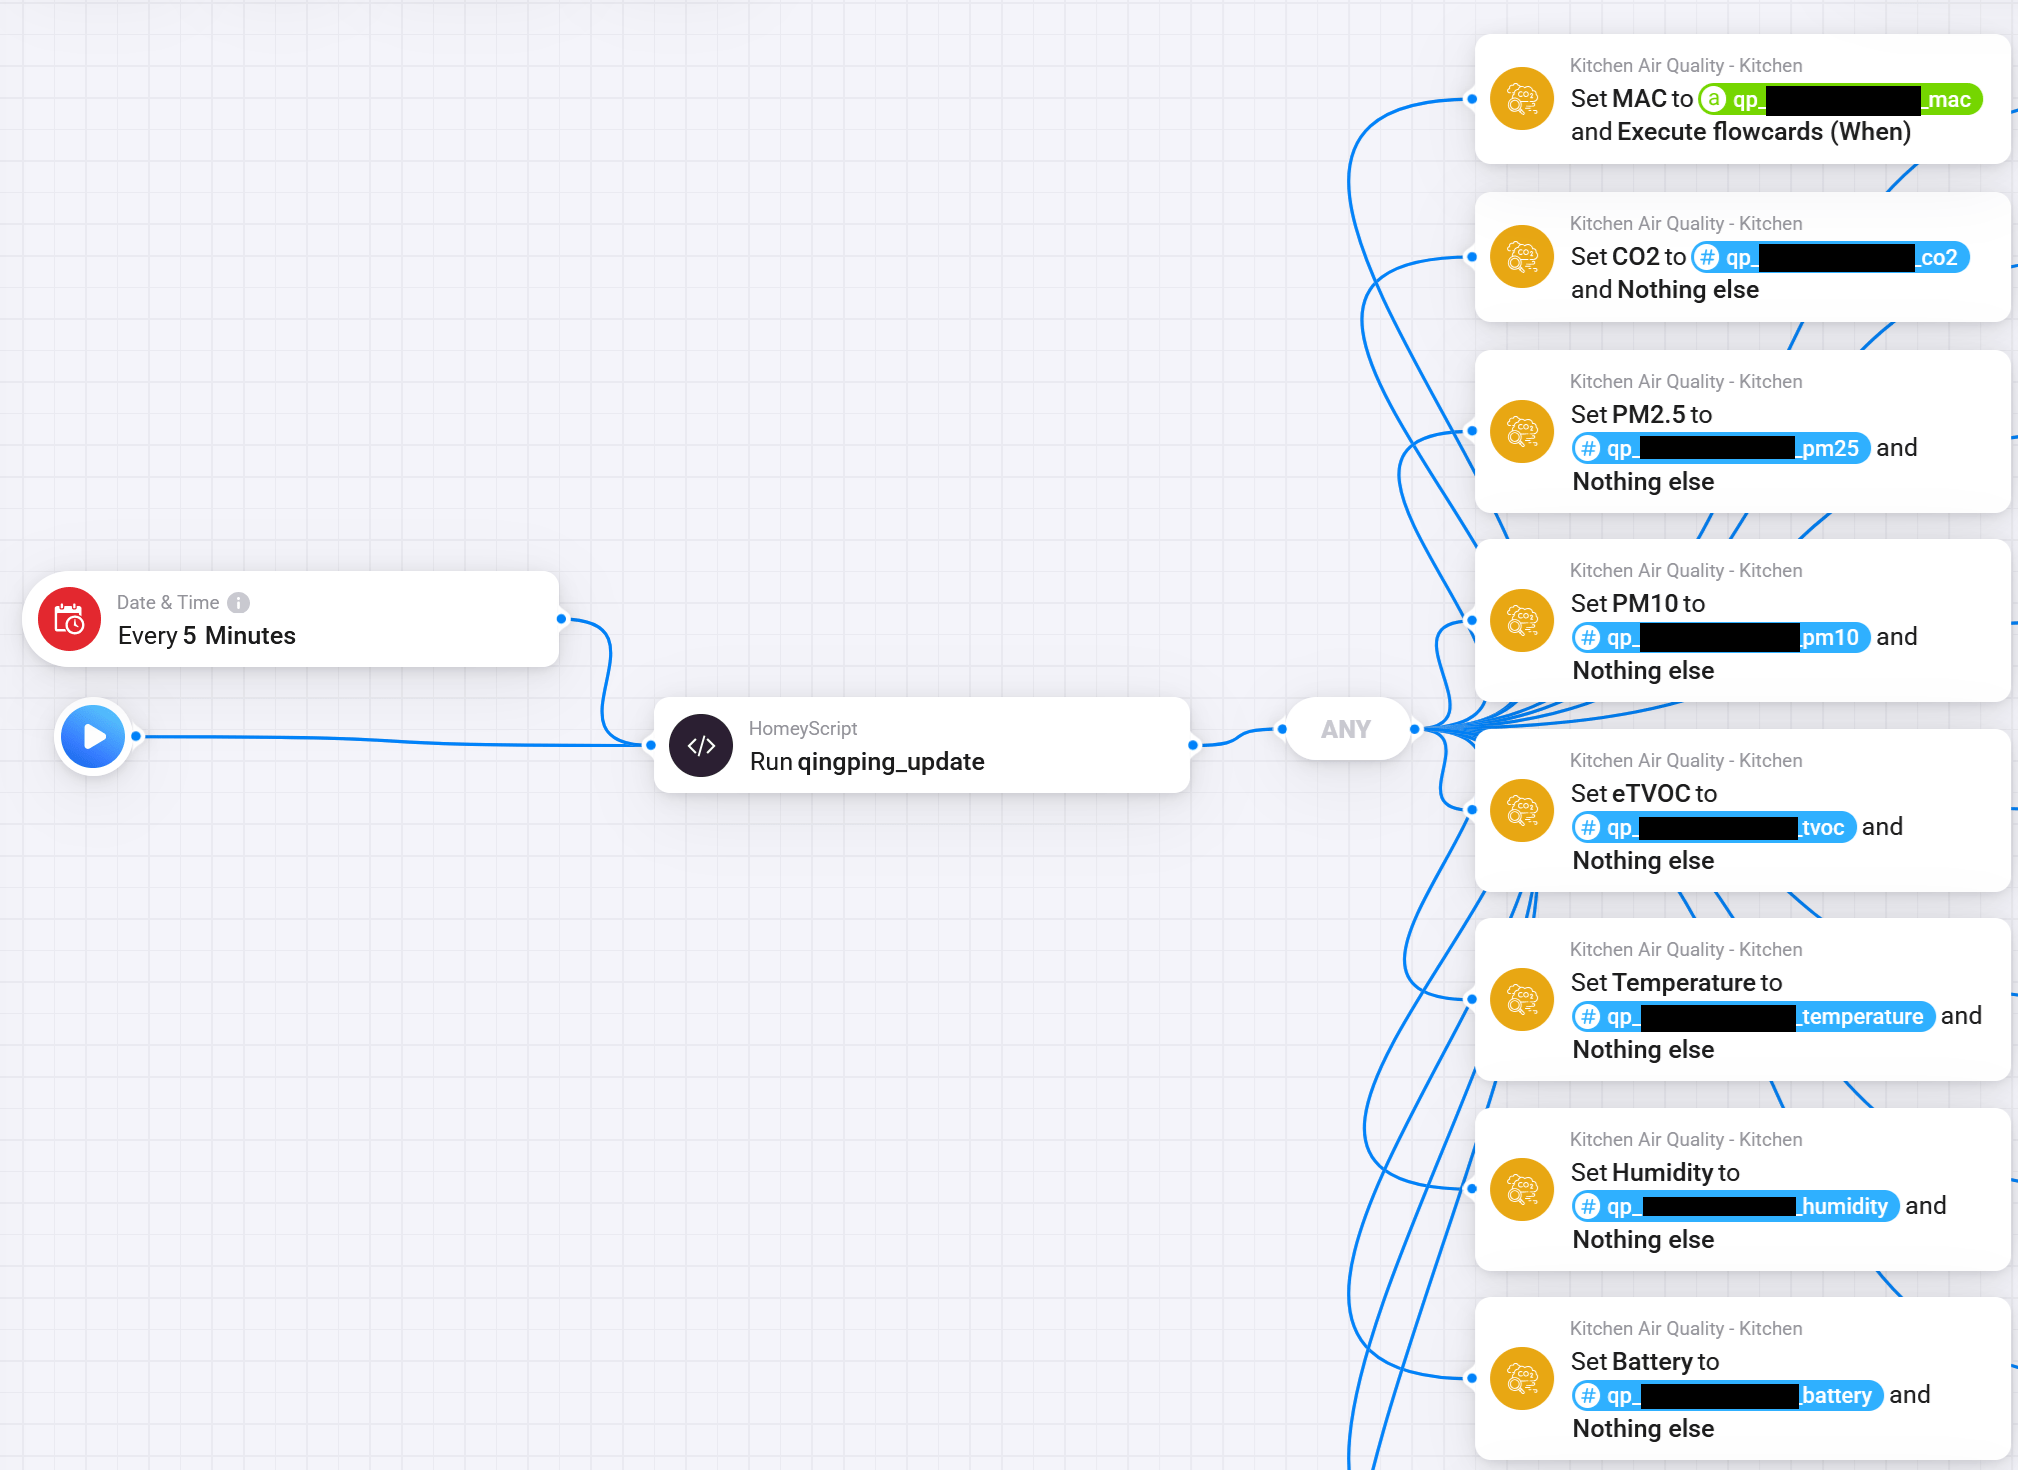
Task: Click the ANY logic node
Action: [1345, 729]
